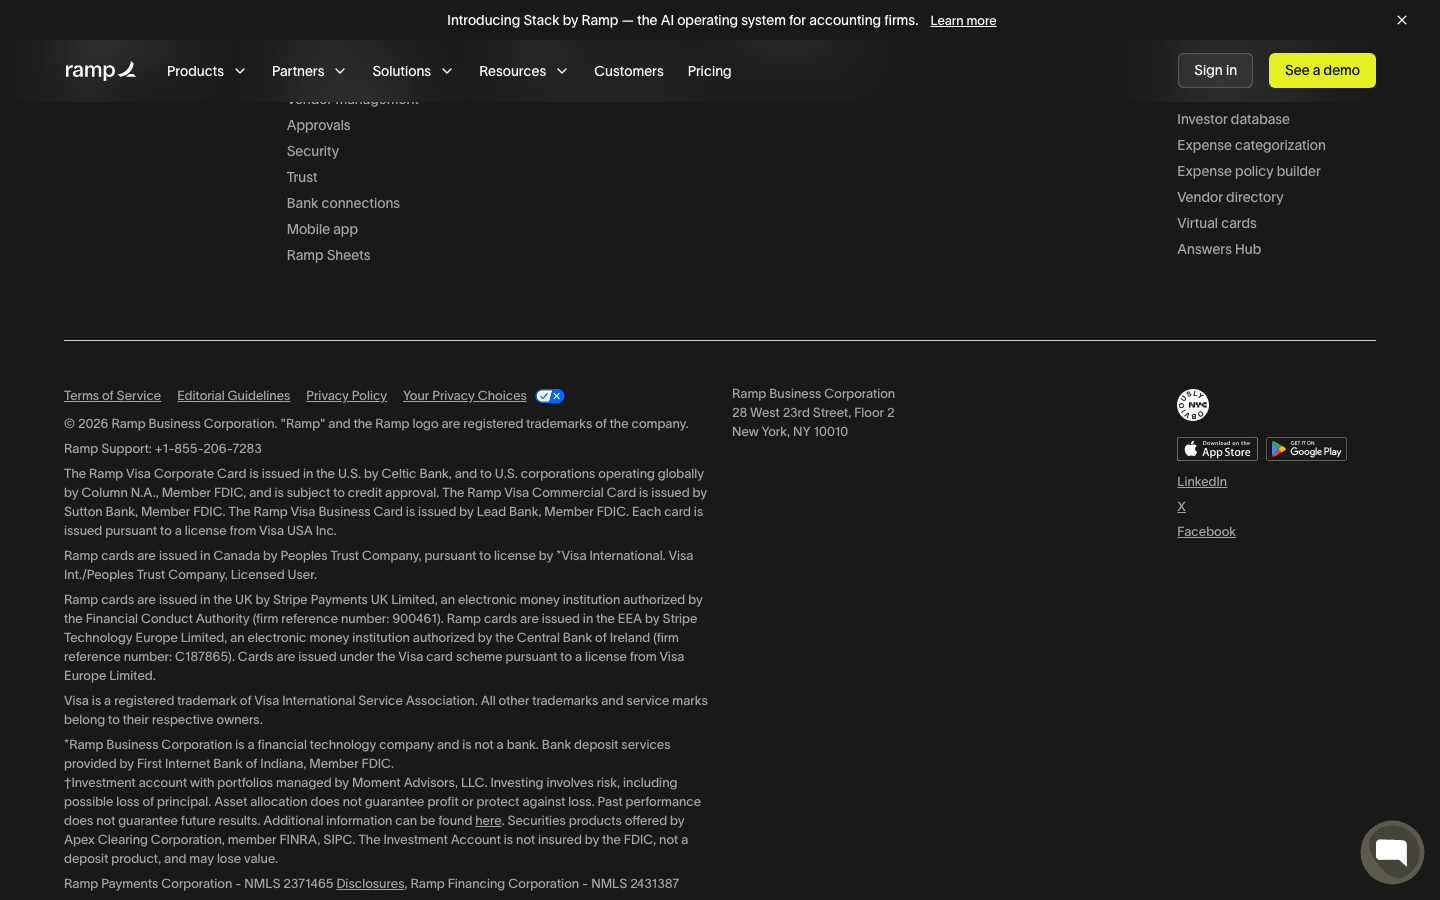Screen dimensions: 1440x900
Task: Expand the Solutions dropdown menu
Action: pyautogui.click(x=412, y=71)
